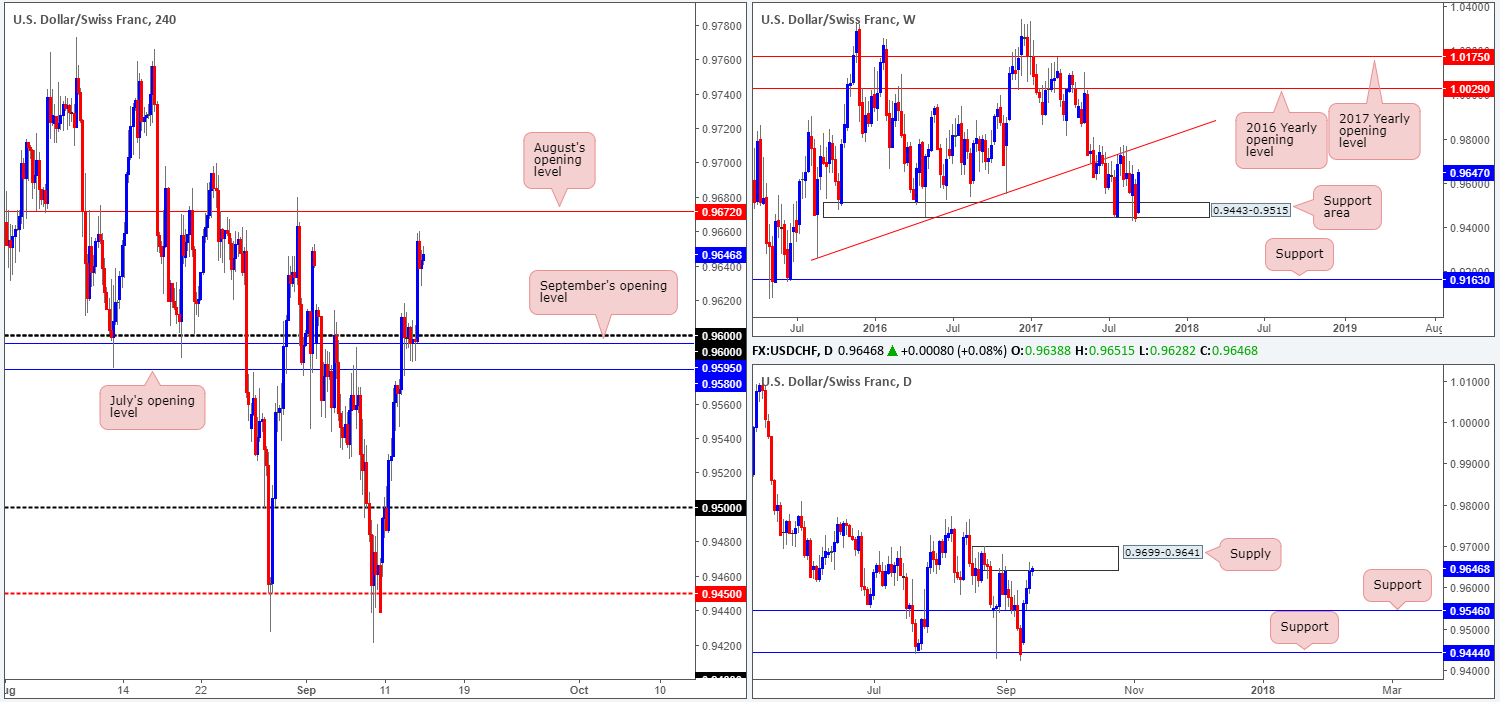Click Nov on the daily time axis
This screenshot has width=1500, height=702.
pyautogui.click(x=1133, y=690)
